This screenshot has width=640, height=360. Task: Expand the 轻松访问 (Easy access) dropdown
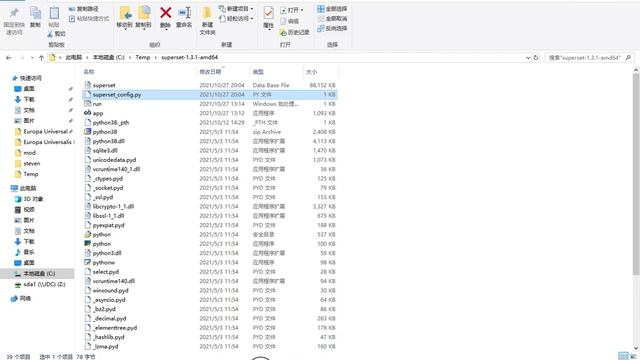click(x=236, y=19)
